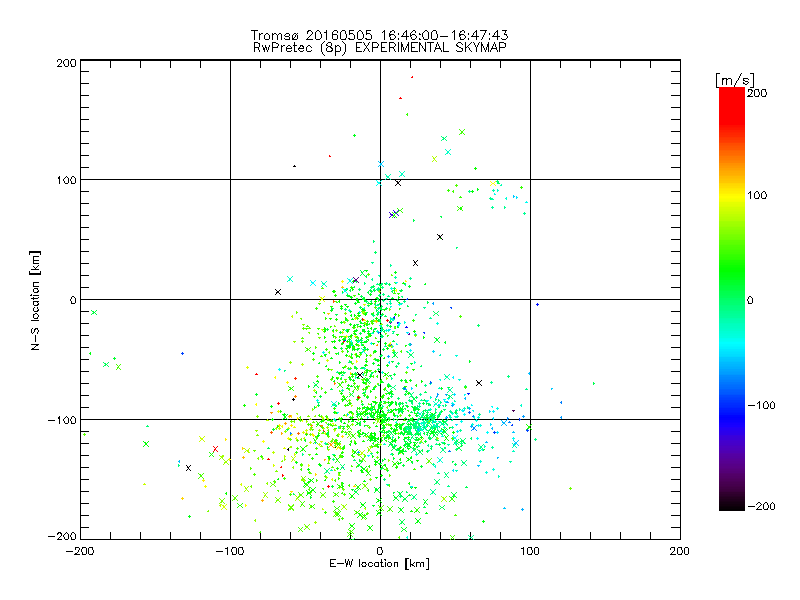Click the x-axis tick label '0'
Screen dimensions: 800x600
(x=380, y=551)
